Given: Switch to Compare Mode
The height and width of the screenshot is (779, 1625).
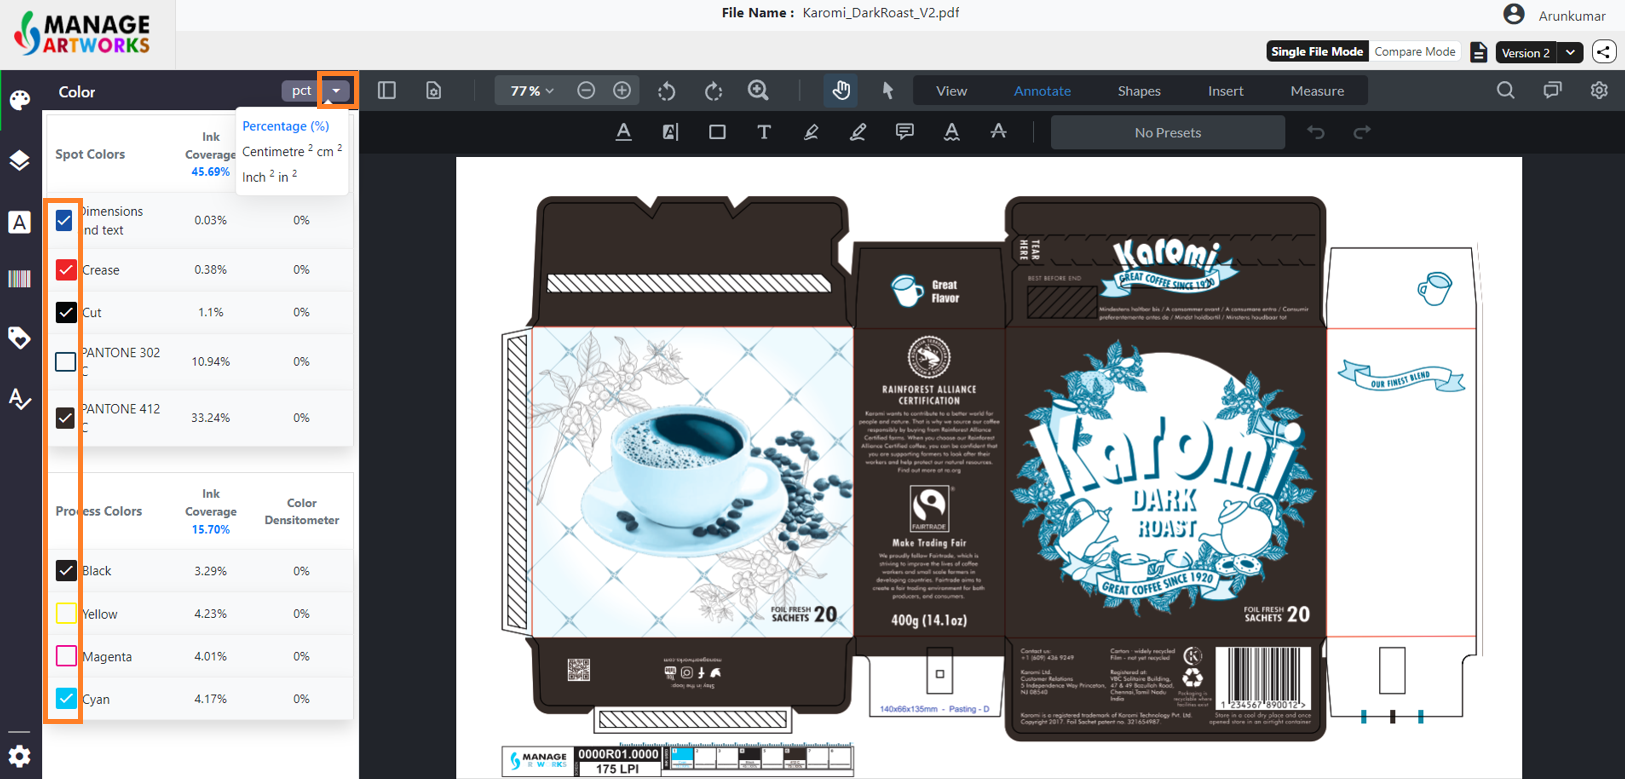Looking at the screenshot, I should click(x=1415, y=52).
